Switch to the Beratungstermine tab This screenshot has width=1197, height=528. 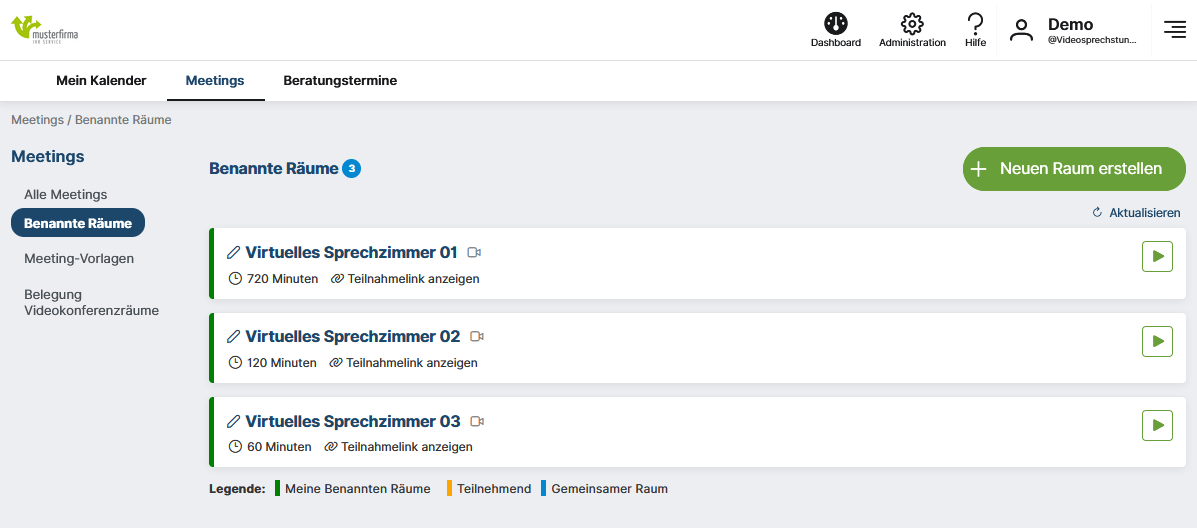click(x=340, y=81)
